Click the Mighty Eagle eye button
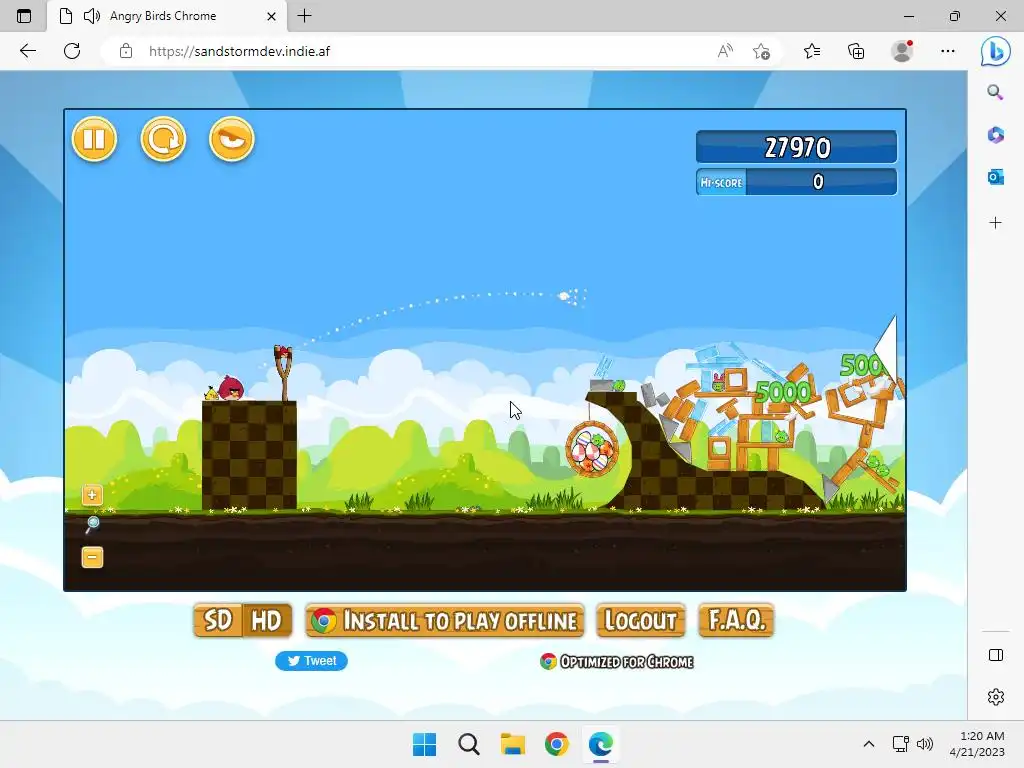 point(232,139)
